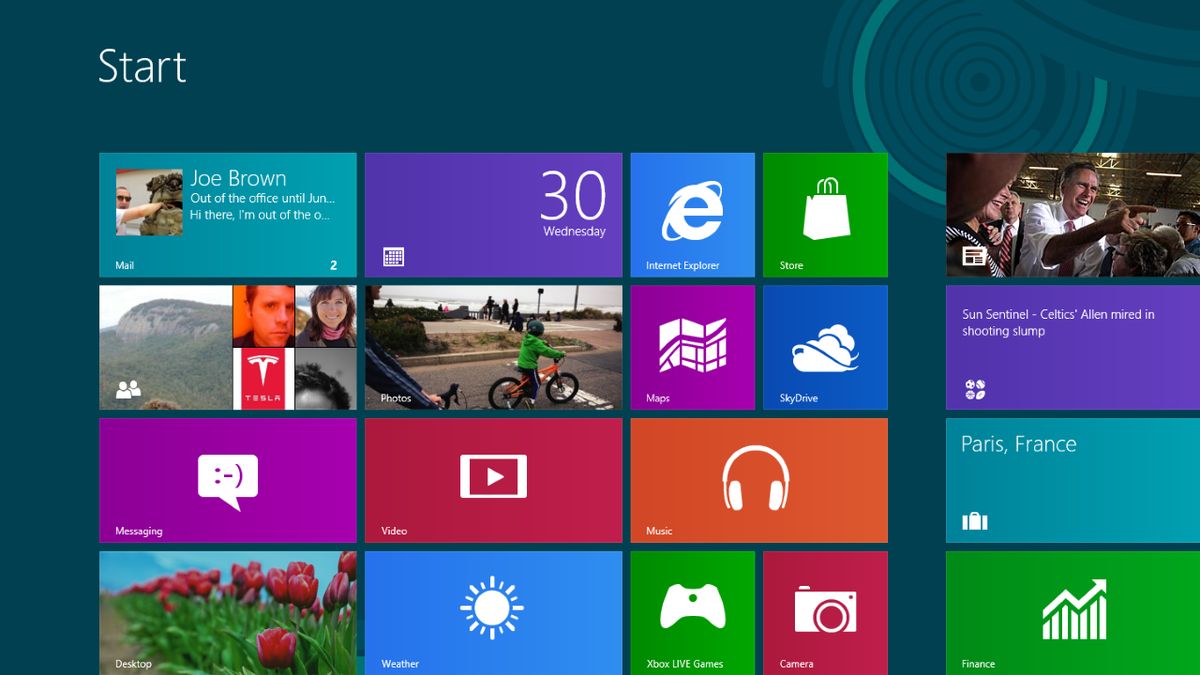Image resolution: width=1200 pixels, height=675 pixels.
Task: Open the Joe Brown mail message
Action: tap(228, 215)
